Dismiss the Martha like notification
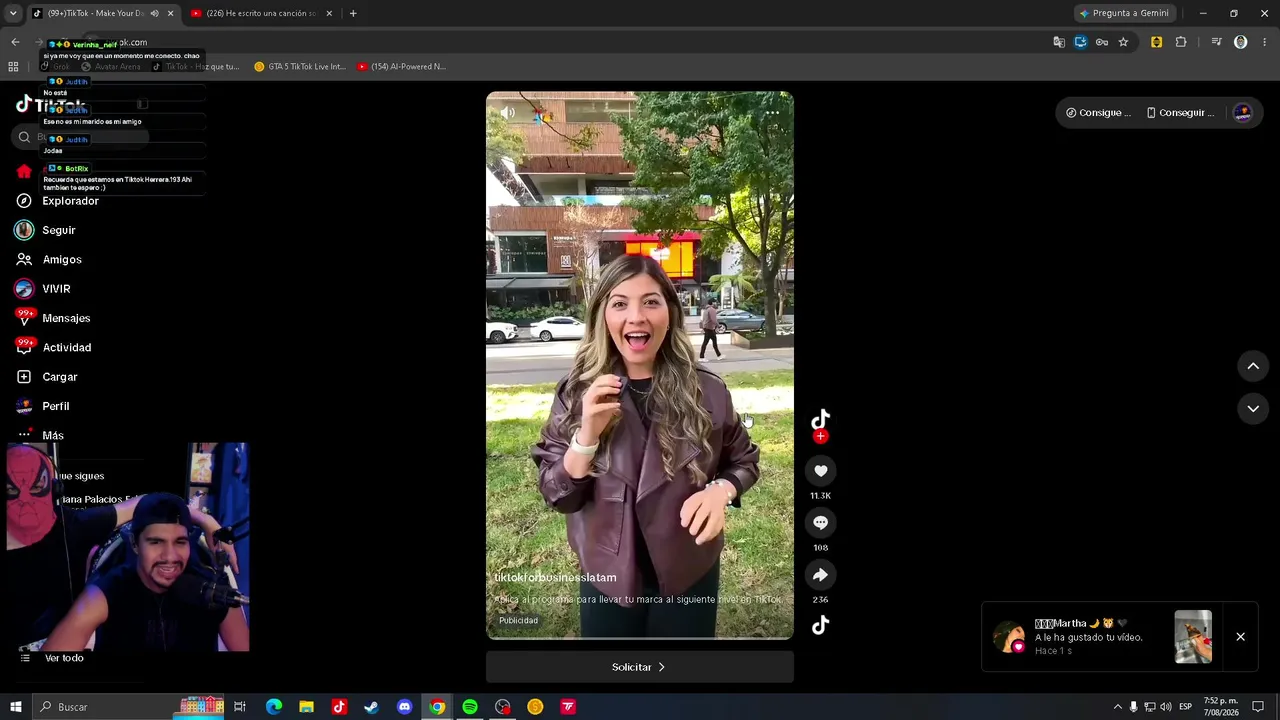The width and height of the screenshot is (1280, 720). [1240, 637]
